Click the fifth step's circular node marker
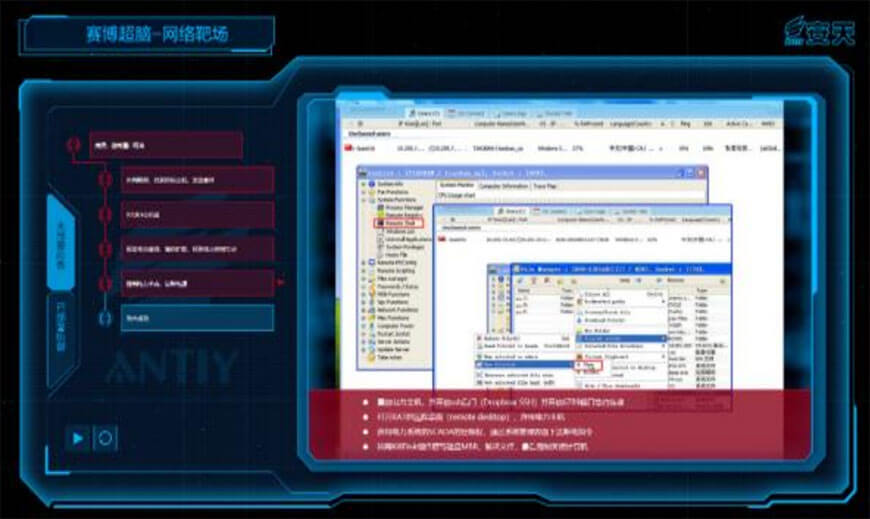 [x=105, y=284]
